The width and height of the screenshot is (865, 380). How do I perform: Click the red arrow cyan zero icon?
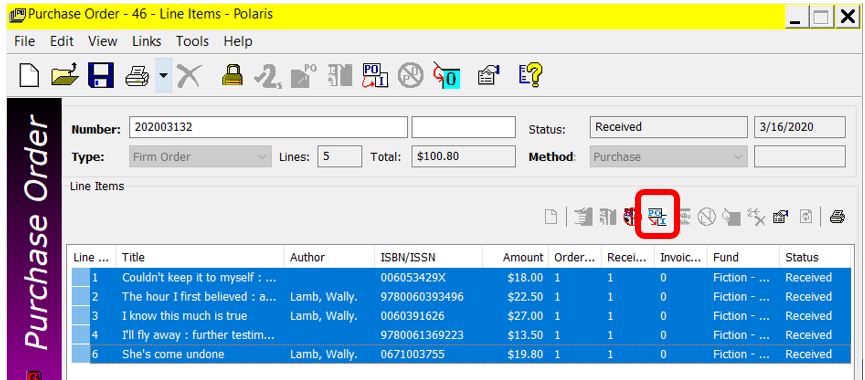click(446, 76)
